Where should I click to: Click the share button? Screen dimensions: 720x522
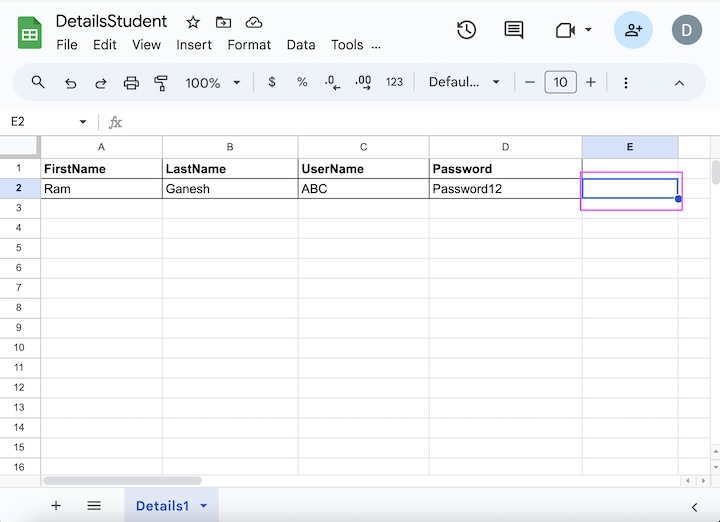[633, 30]
